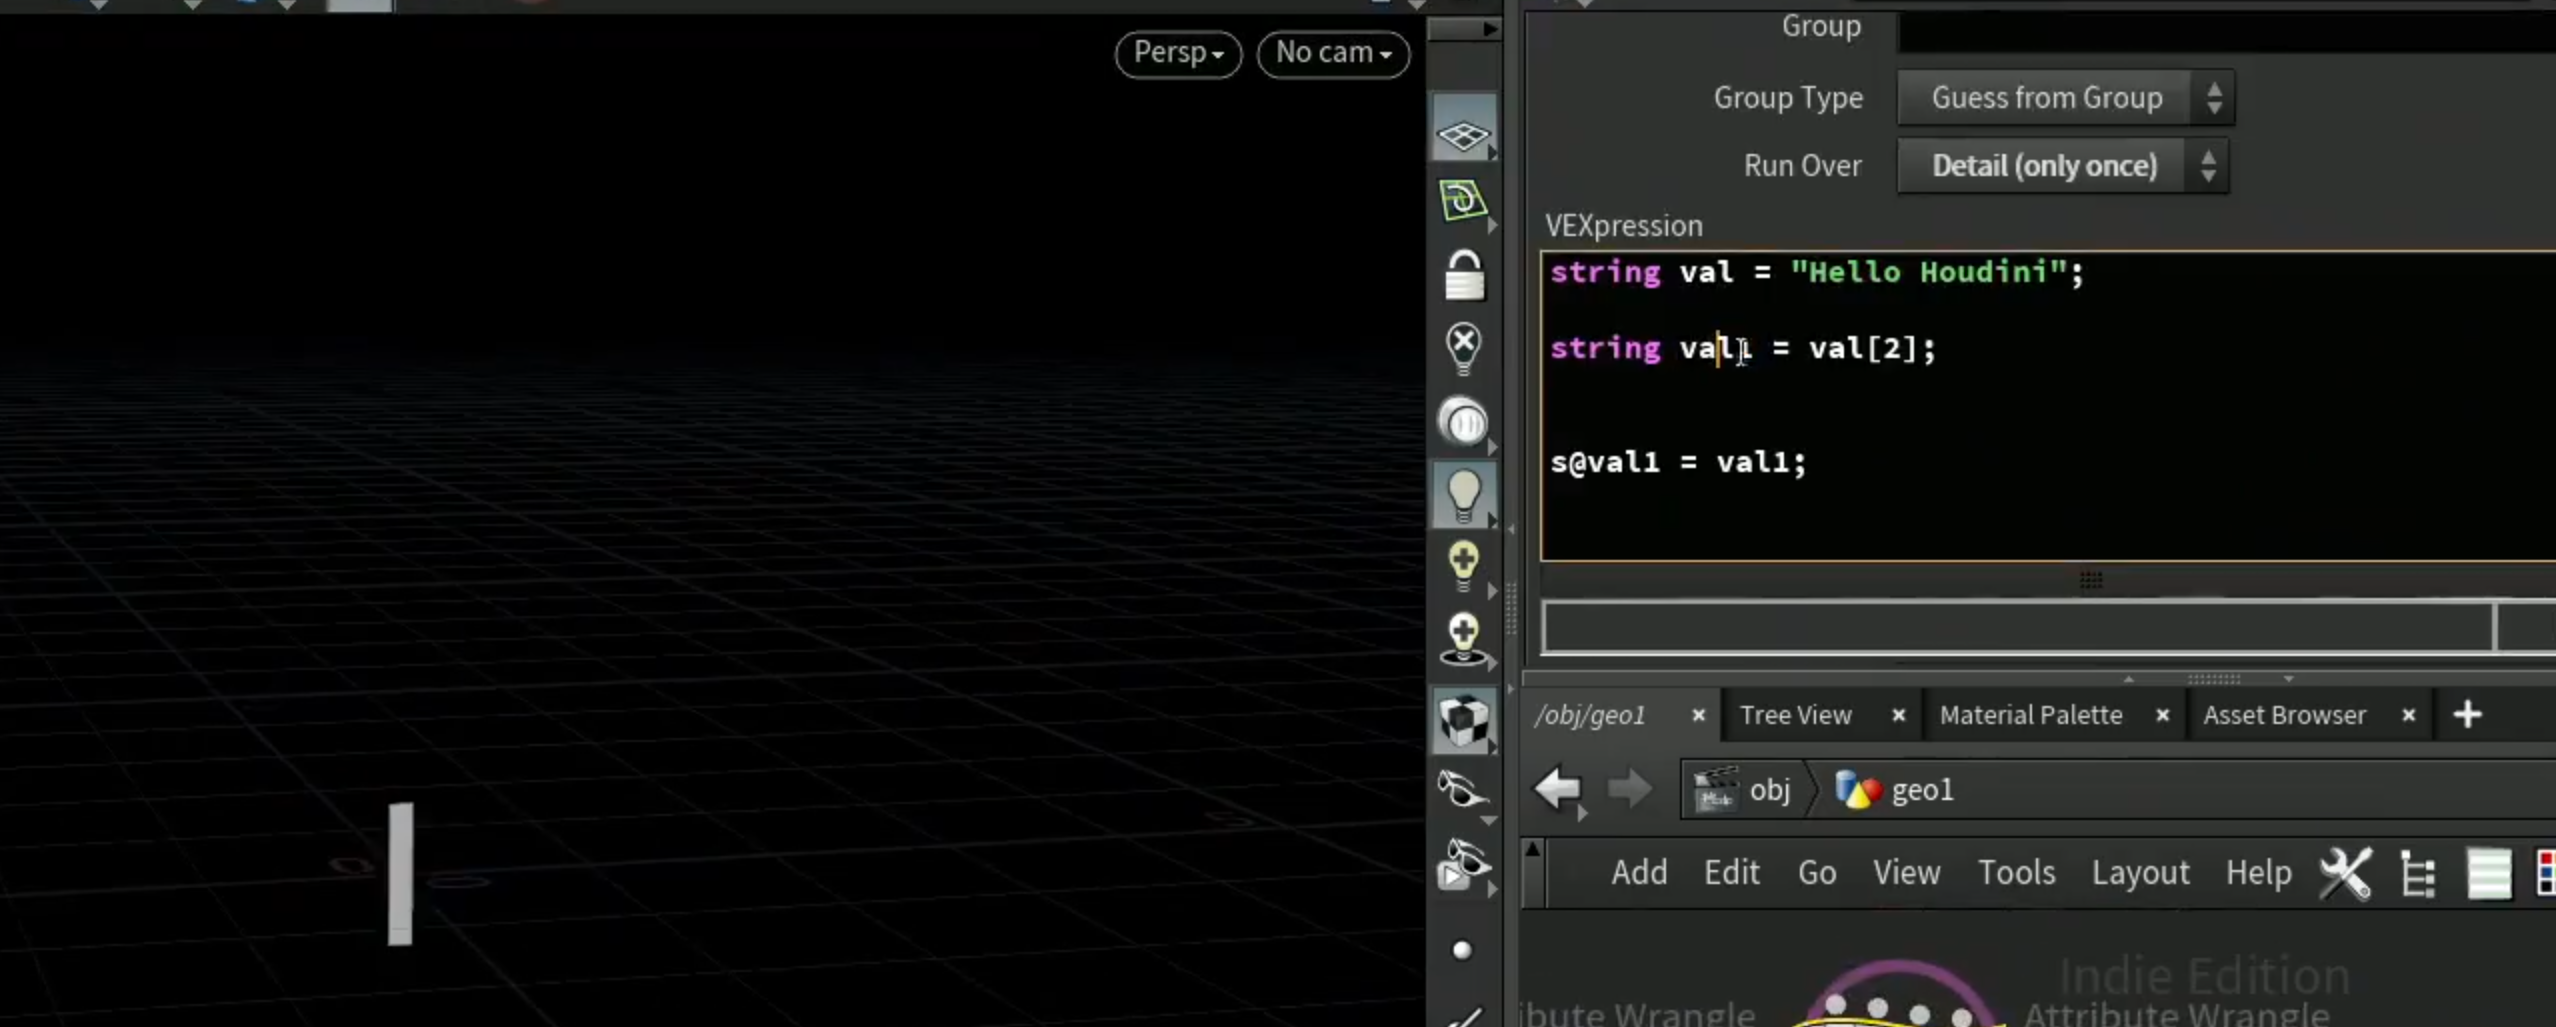Image resolution: width=2556 pixels, height=1027 pixels.
Task: Open the Run Over dropdown menu
Action: pyautogui.click(x=2062, y=166)
